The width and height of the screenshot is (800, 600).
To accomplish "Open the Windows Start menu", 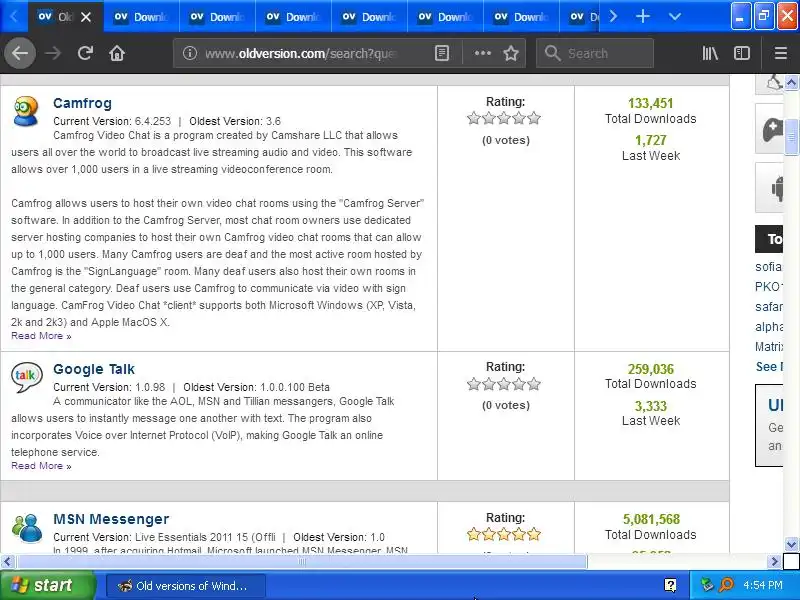I will click(47, 585).
